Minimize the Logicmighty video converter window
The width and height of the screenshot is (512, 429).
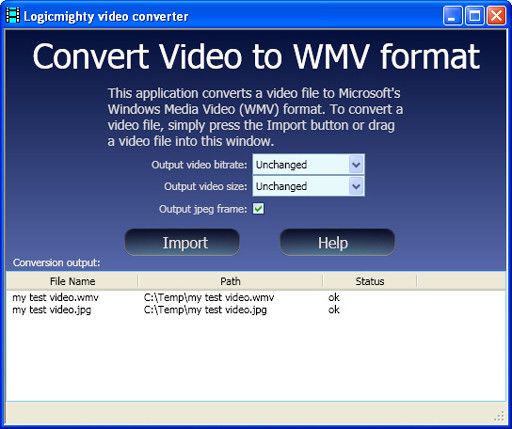[452, 16]
